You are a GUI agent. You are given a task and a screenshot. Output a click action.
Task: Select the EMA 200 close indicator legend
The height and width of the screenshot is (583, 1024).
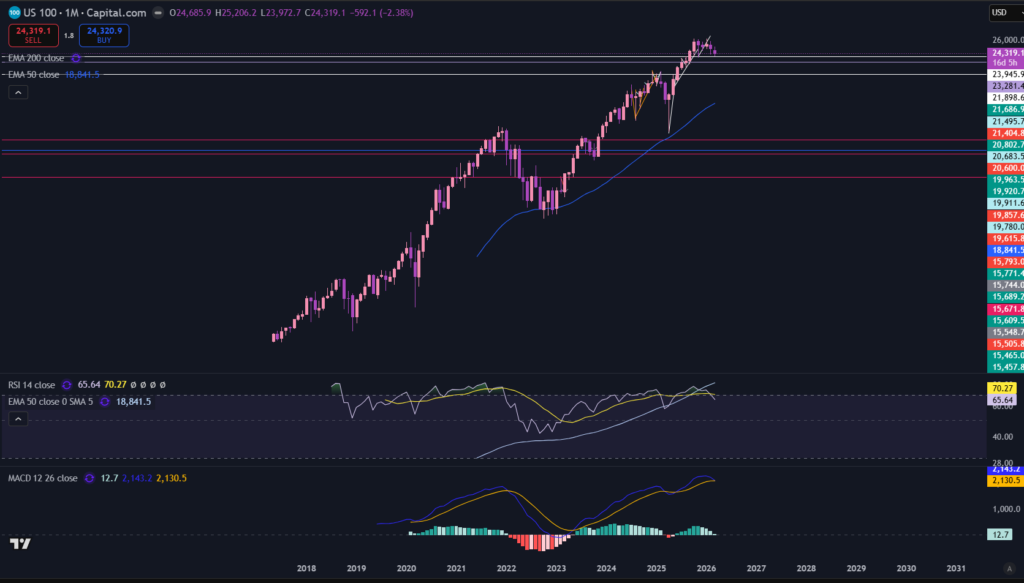click(36, 58)
